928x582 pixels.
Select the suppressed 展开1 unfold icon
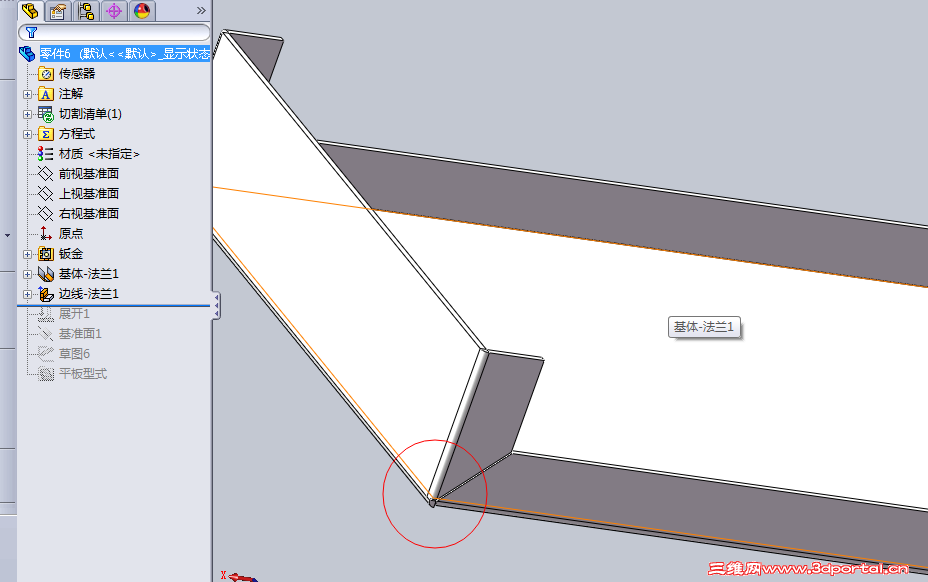coord(46,314)
